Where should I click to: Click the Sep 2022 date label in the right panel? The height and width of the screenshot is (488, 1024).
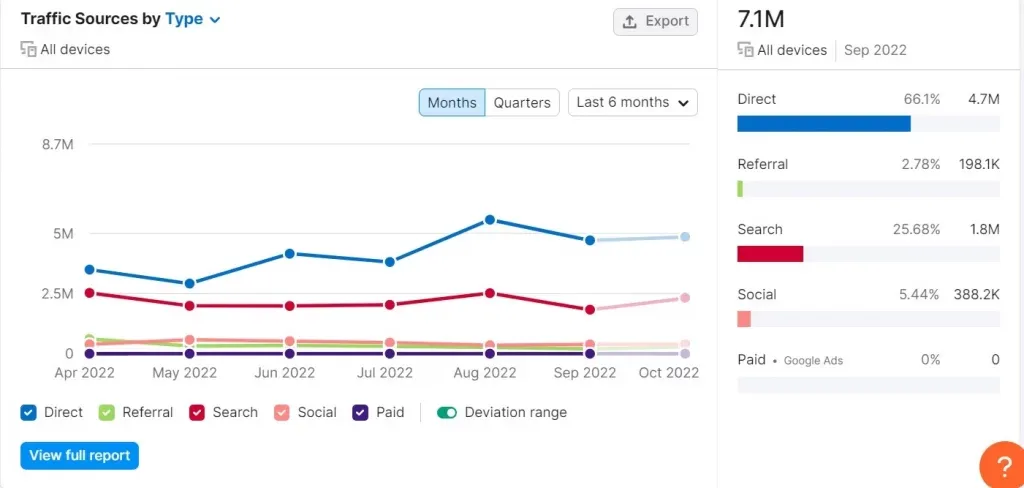click(875, 50)
